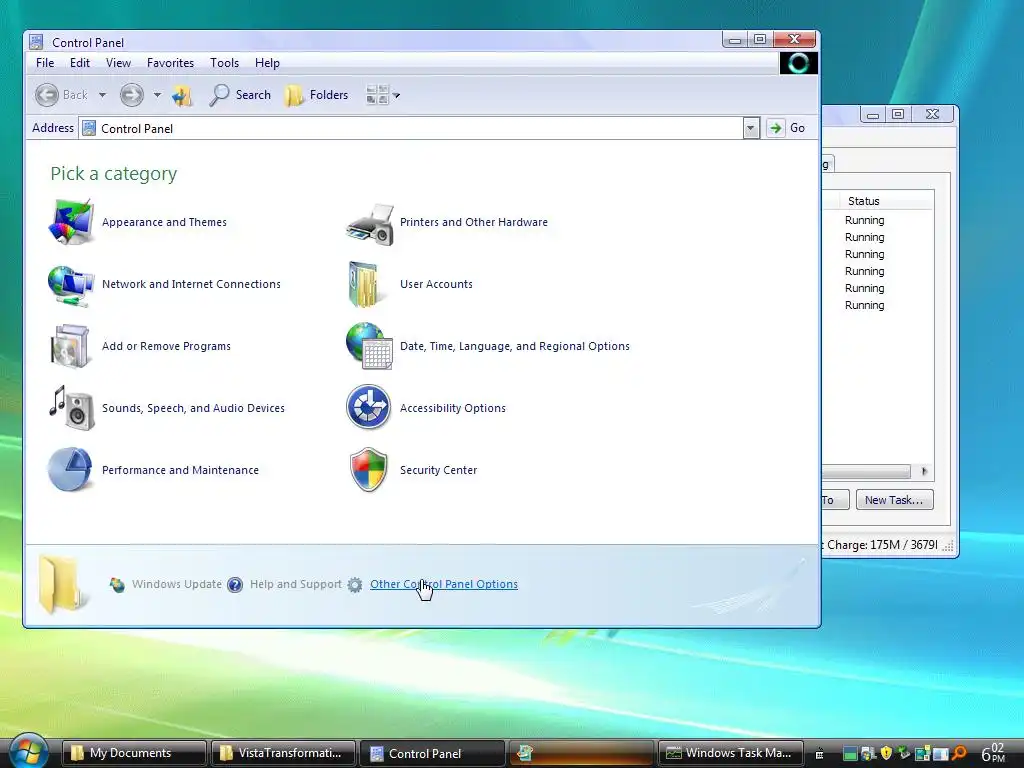This screenshot has width=1024, height=768.
Task: Open the Tools menu
Action: pyautogui.click(x=224, y=63)
